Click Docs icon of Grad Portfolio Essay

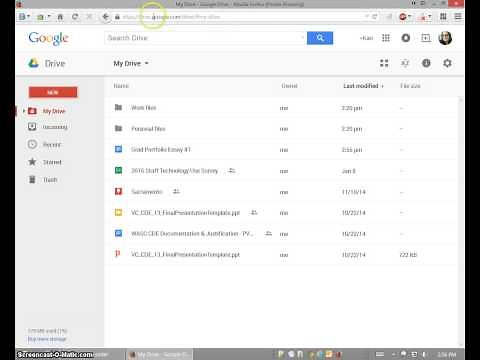click(118, 149)
